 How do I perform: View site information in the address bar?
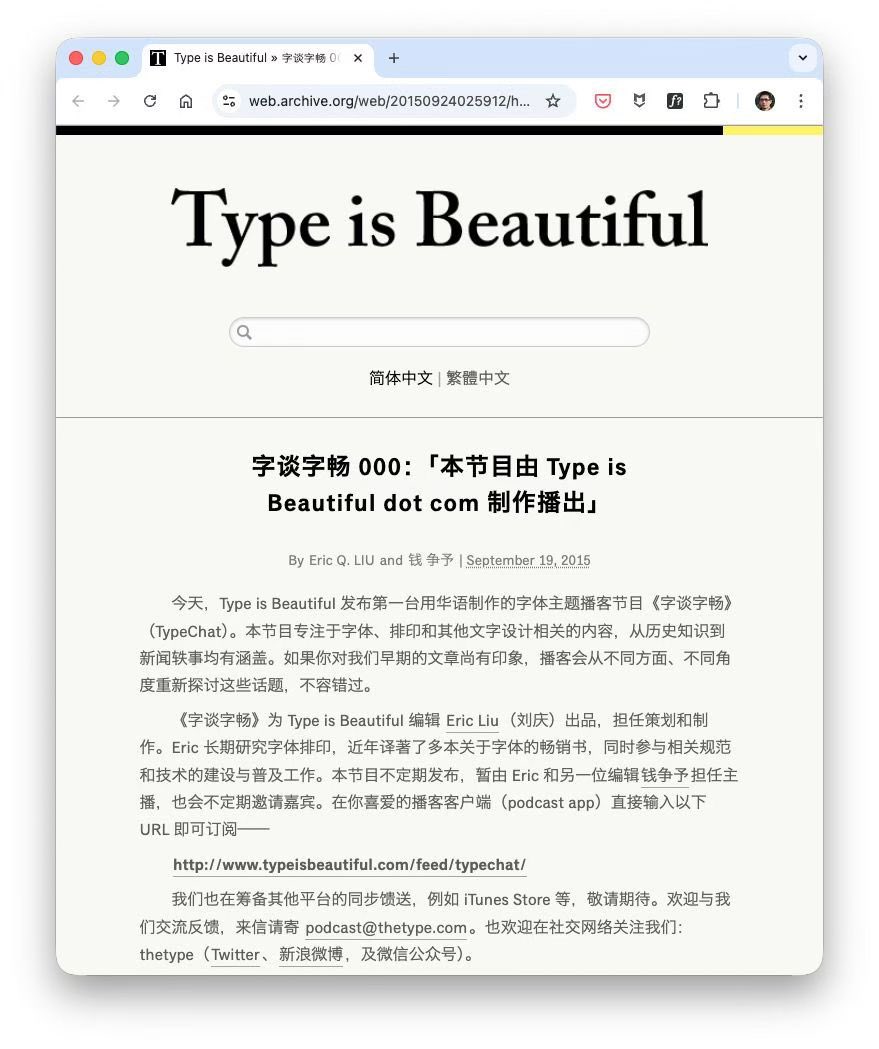coord(228,101)
